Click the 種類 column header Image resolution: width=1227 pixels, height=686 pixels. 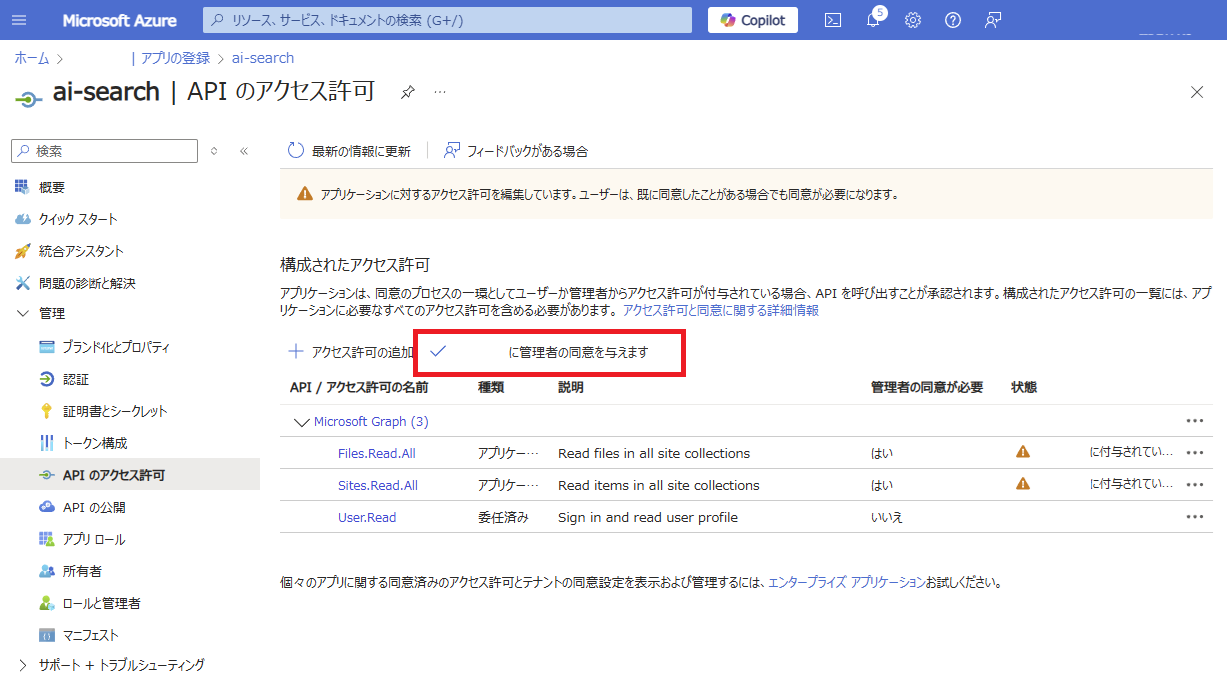tap(491, 387)
